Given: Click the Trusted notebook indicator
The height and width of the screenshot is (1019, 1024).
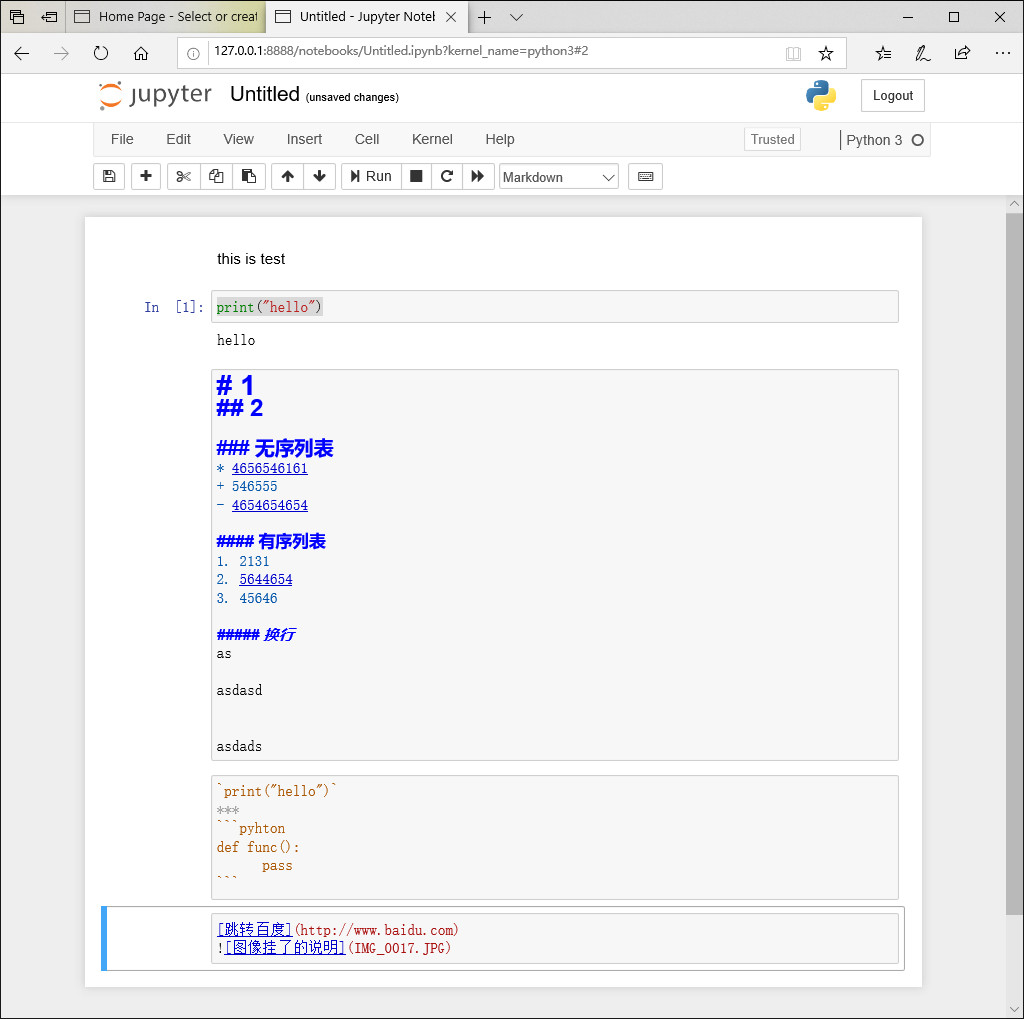Looking at the screenshot, I should tap(773, 139).
